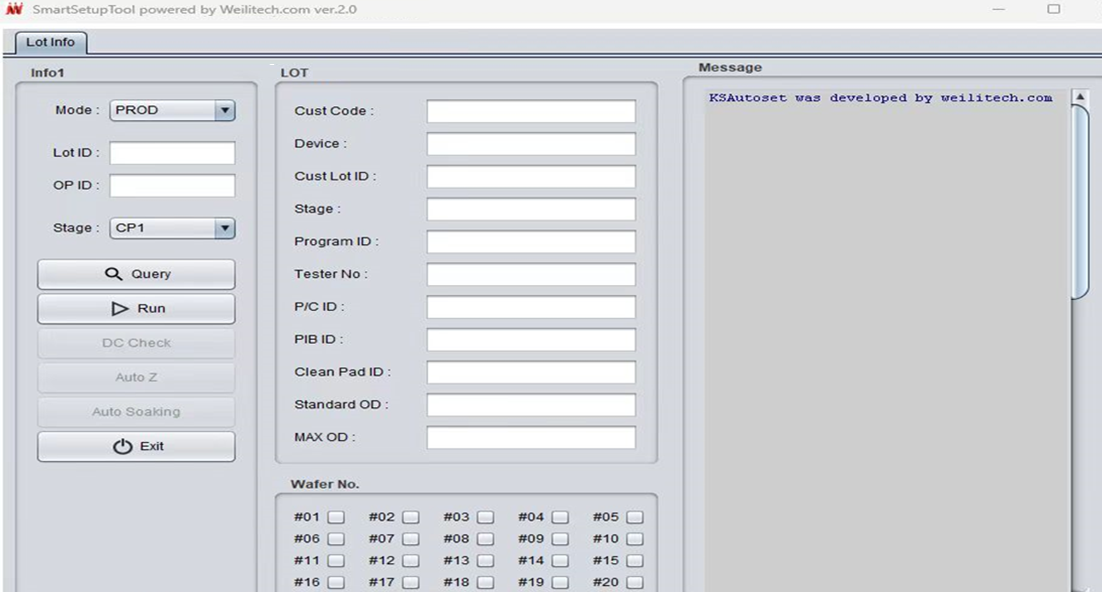Screen dimensions: 1102x592
Task: Expand the Stage dropdown showing CP1
Action: (224, 229)
